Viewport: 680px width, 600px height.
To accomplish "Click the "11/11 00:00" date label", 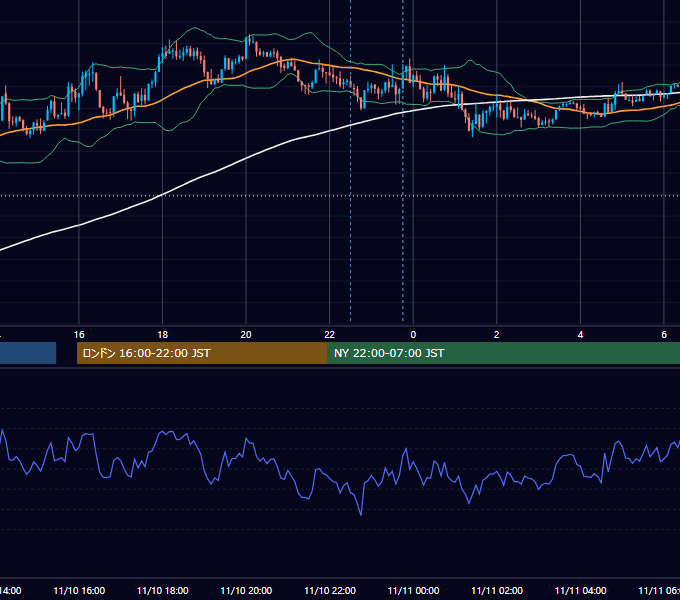I will [x=413, y=590].
